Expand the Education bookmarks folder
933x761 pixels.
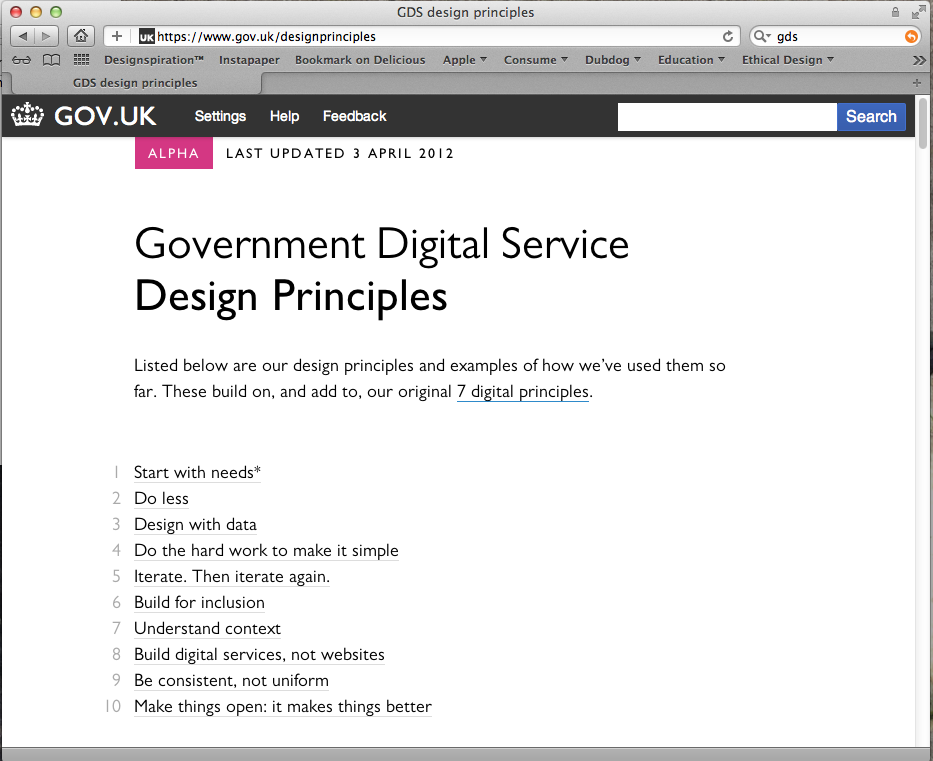691,60
